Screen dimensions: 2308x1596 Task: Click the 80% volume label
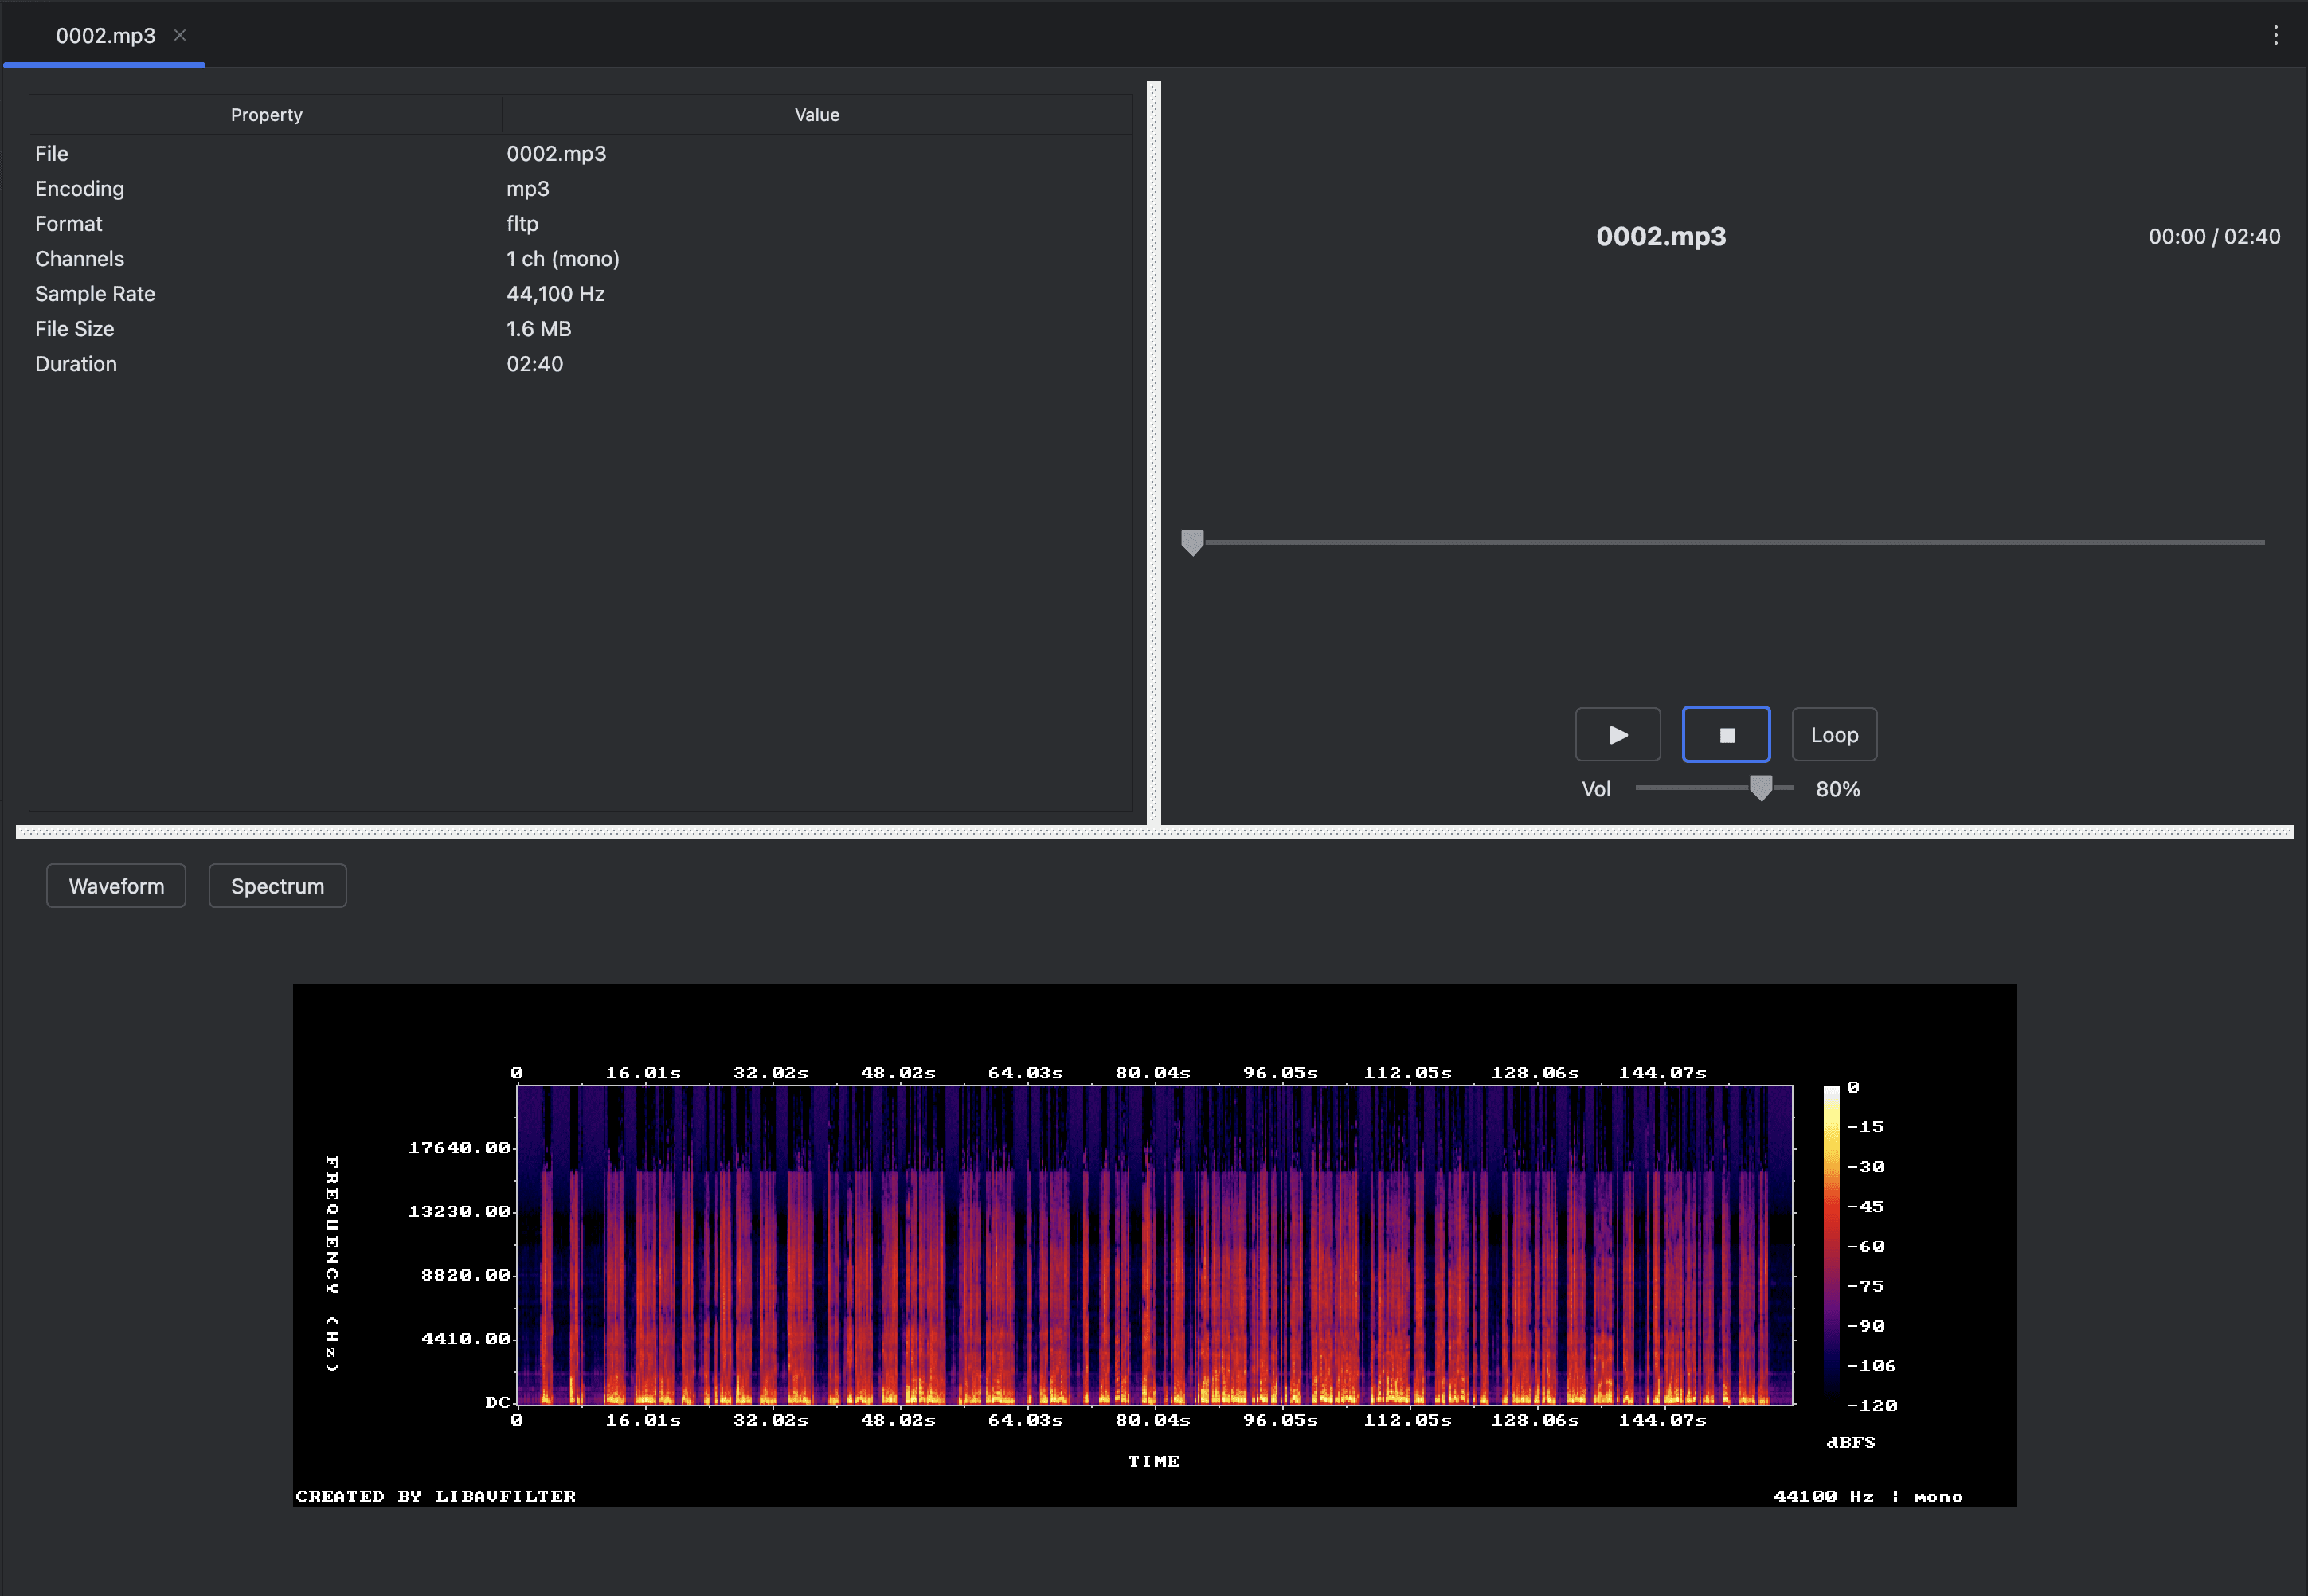(x=1838, y=789)
